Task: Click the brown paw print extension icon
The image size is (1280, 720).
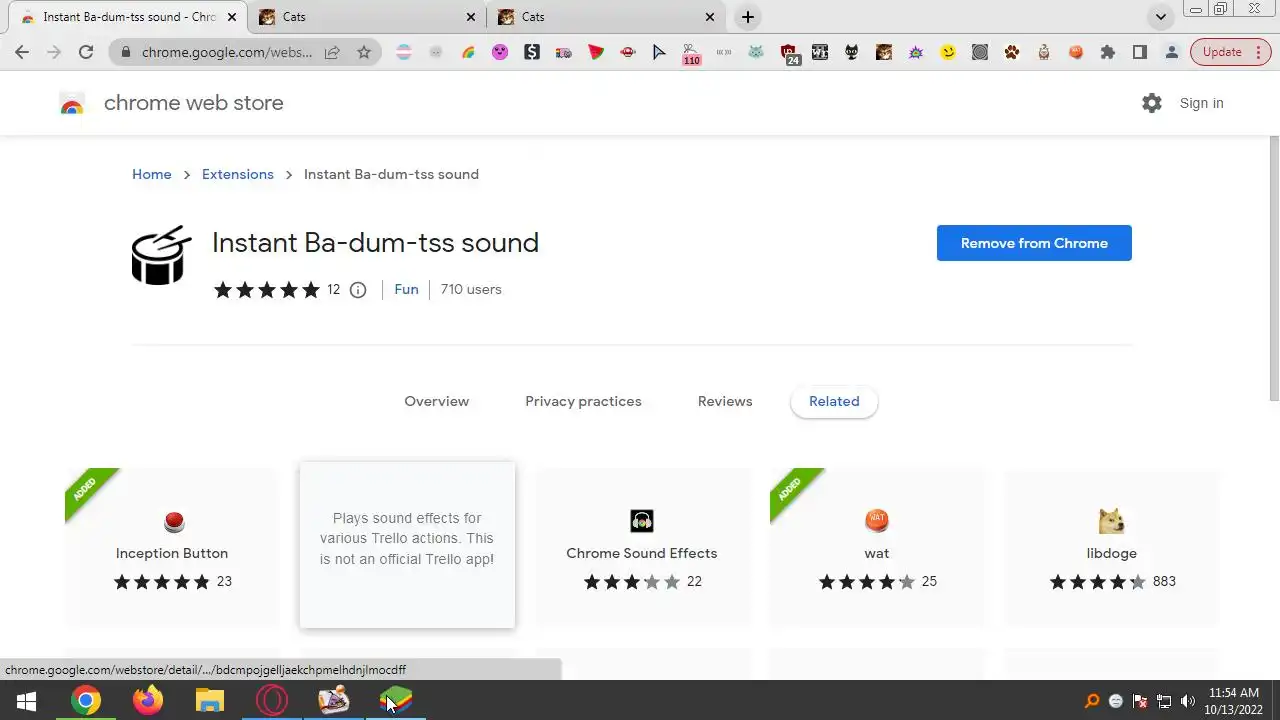Action: 1012,52
